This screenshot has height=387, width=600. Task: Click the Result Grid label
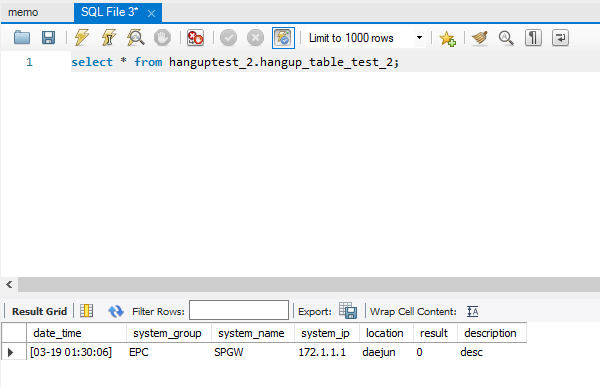(39, 312)
